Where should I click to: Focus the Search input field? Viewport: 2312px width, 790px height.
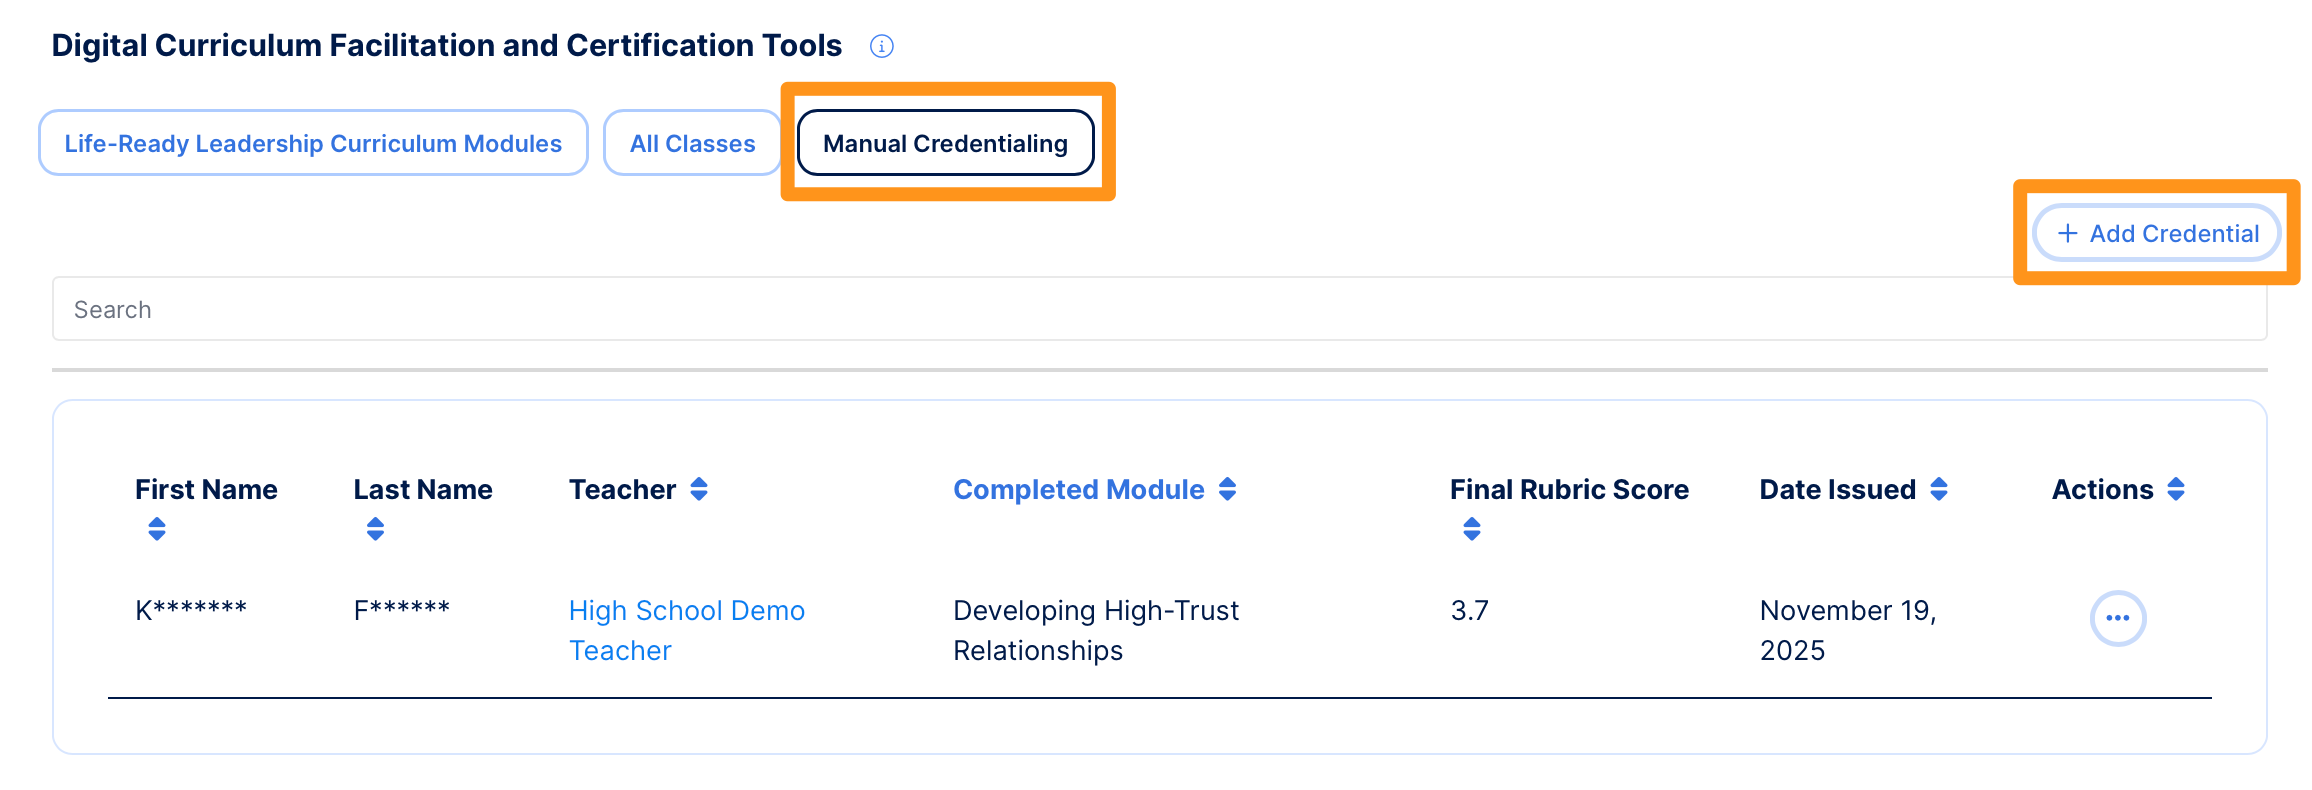1159,309
